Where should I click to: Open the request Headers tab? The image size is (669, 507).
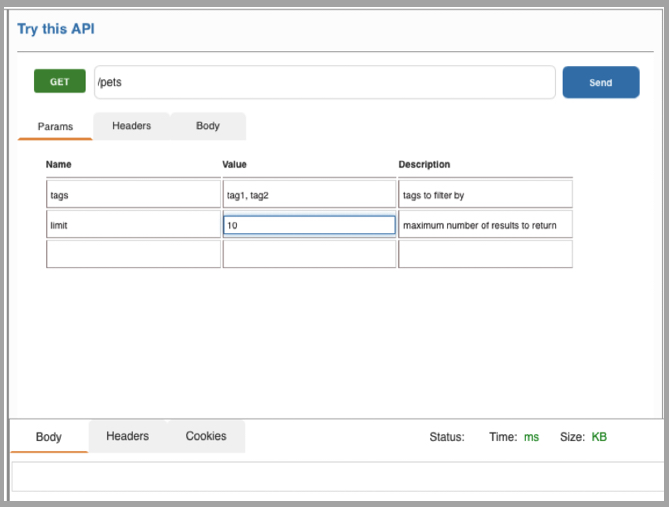click(x=132, y=126)
